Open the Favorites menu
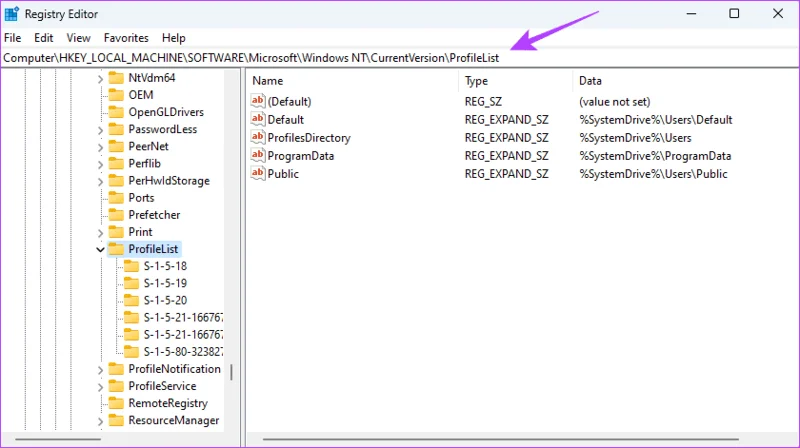 [126, 38]
